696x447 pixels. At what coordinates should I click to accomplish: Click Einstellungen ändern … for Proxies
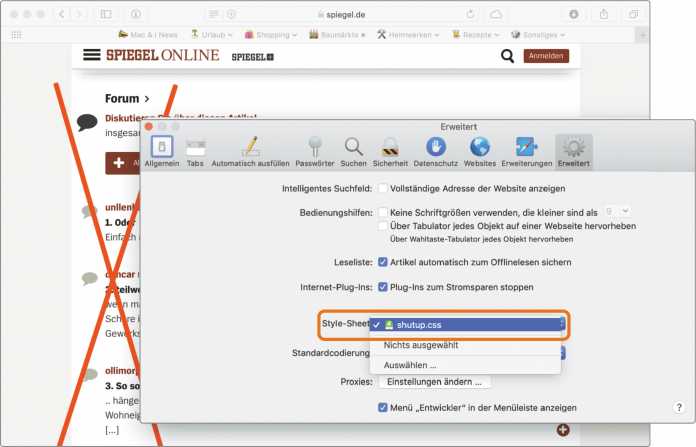coord(435,382)
